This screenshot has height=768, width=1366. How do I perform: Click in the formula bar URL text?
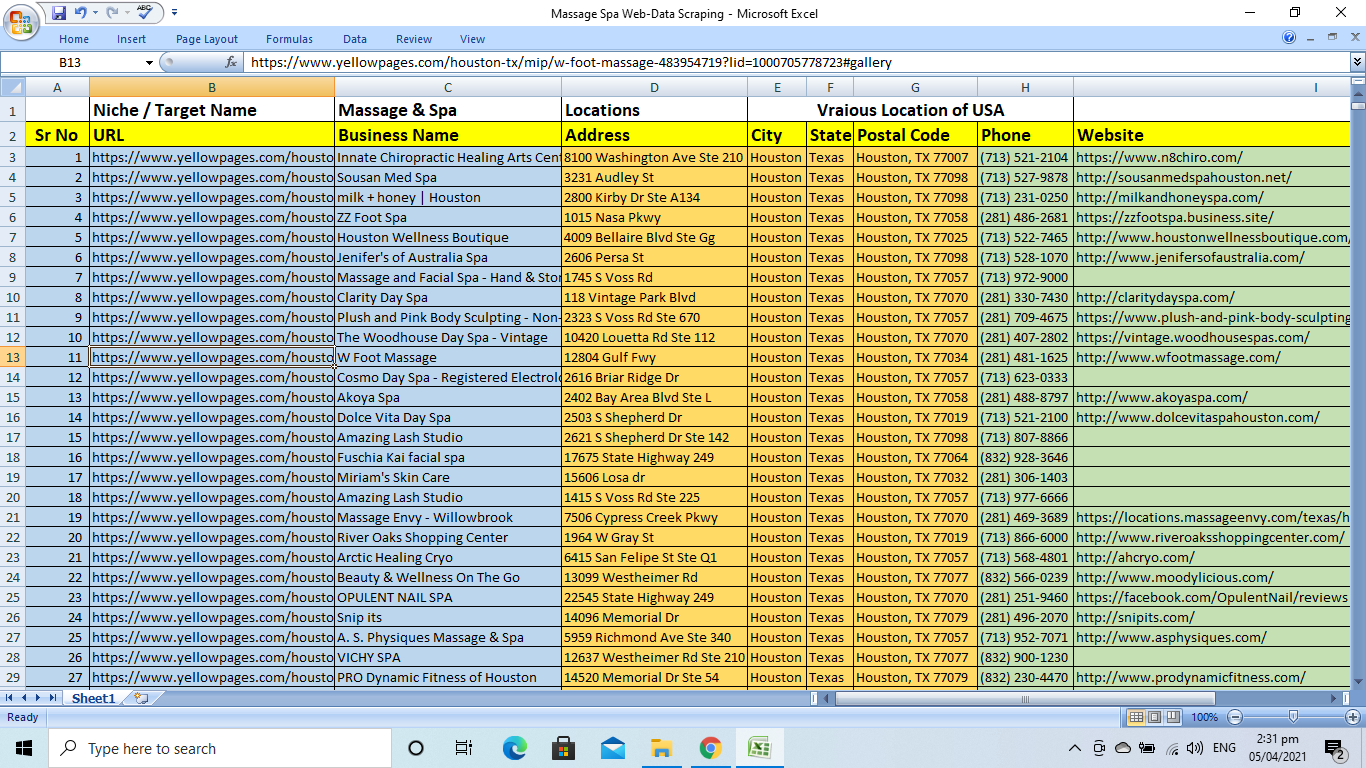[571, 62]
